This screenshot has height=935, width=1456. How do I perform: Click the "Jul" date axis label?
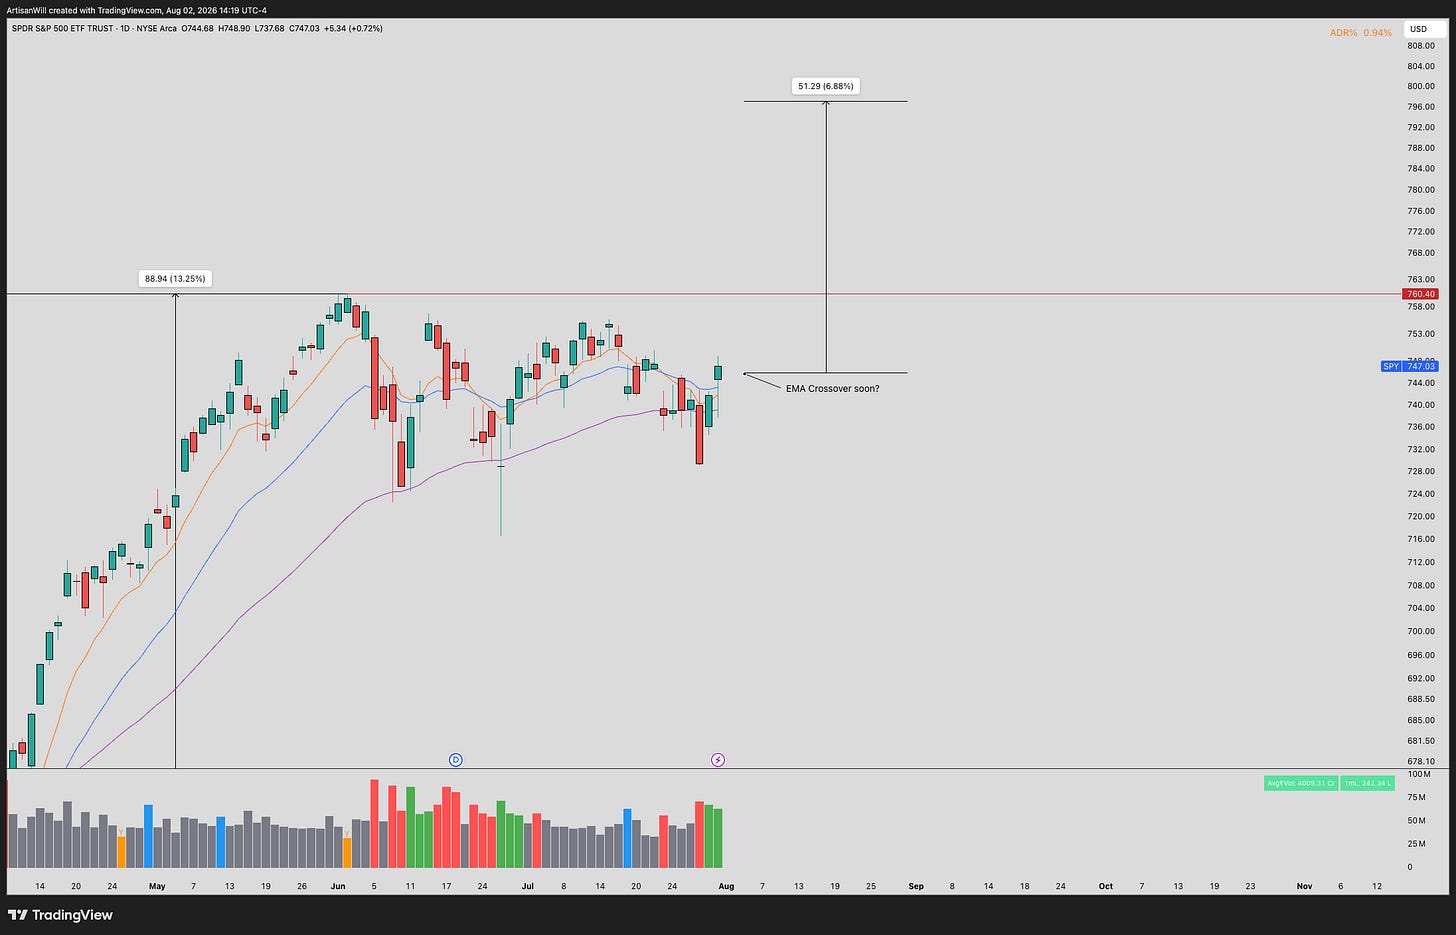pos(527,886)
